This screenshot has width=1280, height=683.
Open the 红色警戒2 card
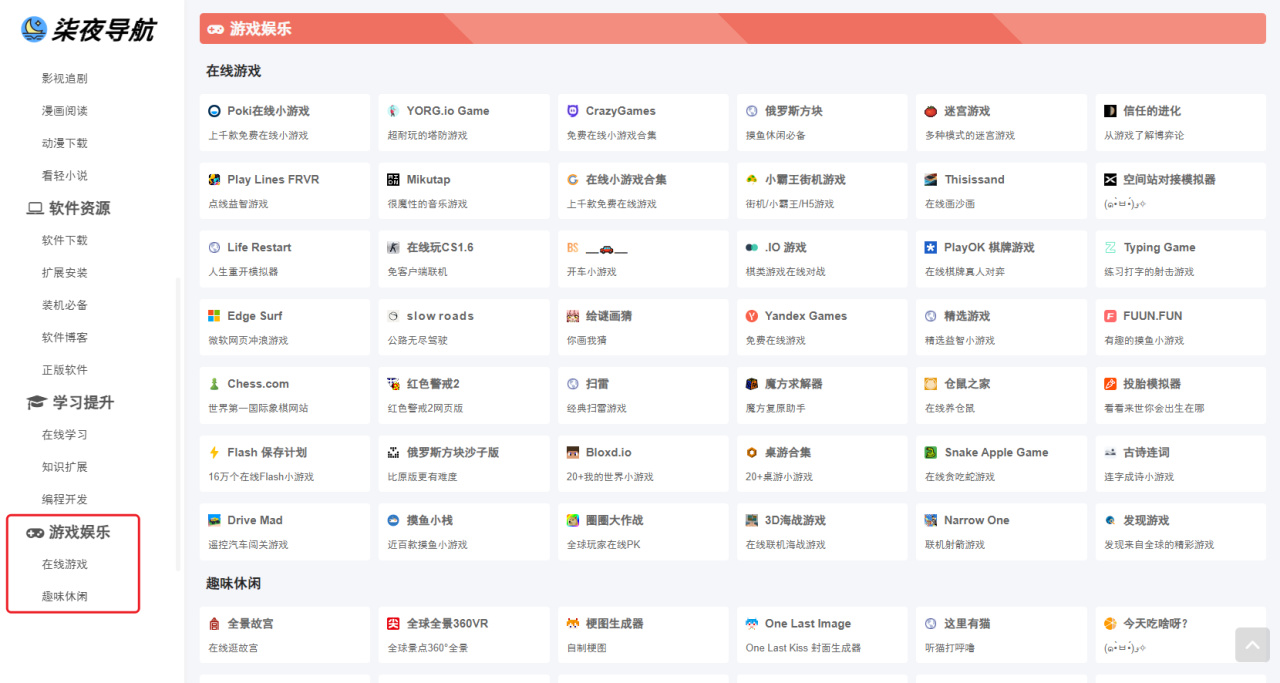(464, 394)
